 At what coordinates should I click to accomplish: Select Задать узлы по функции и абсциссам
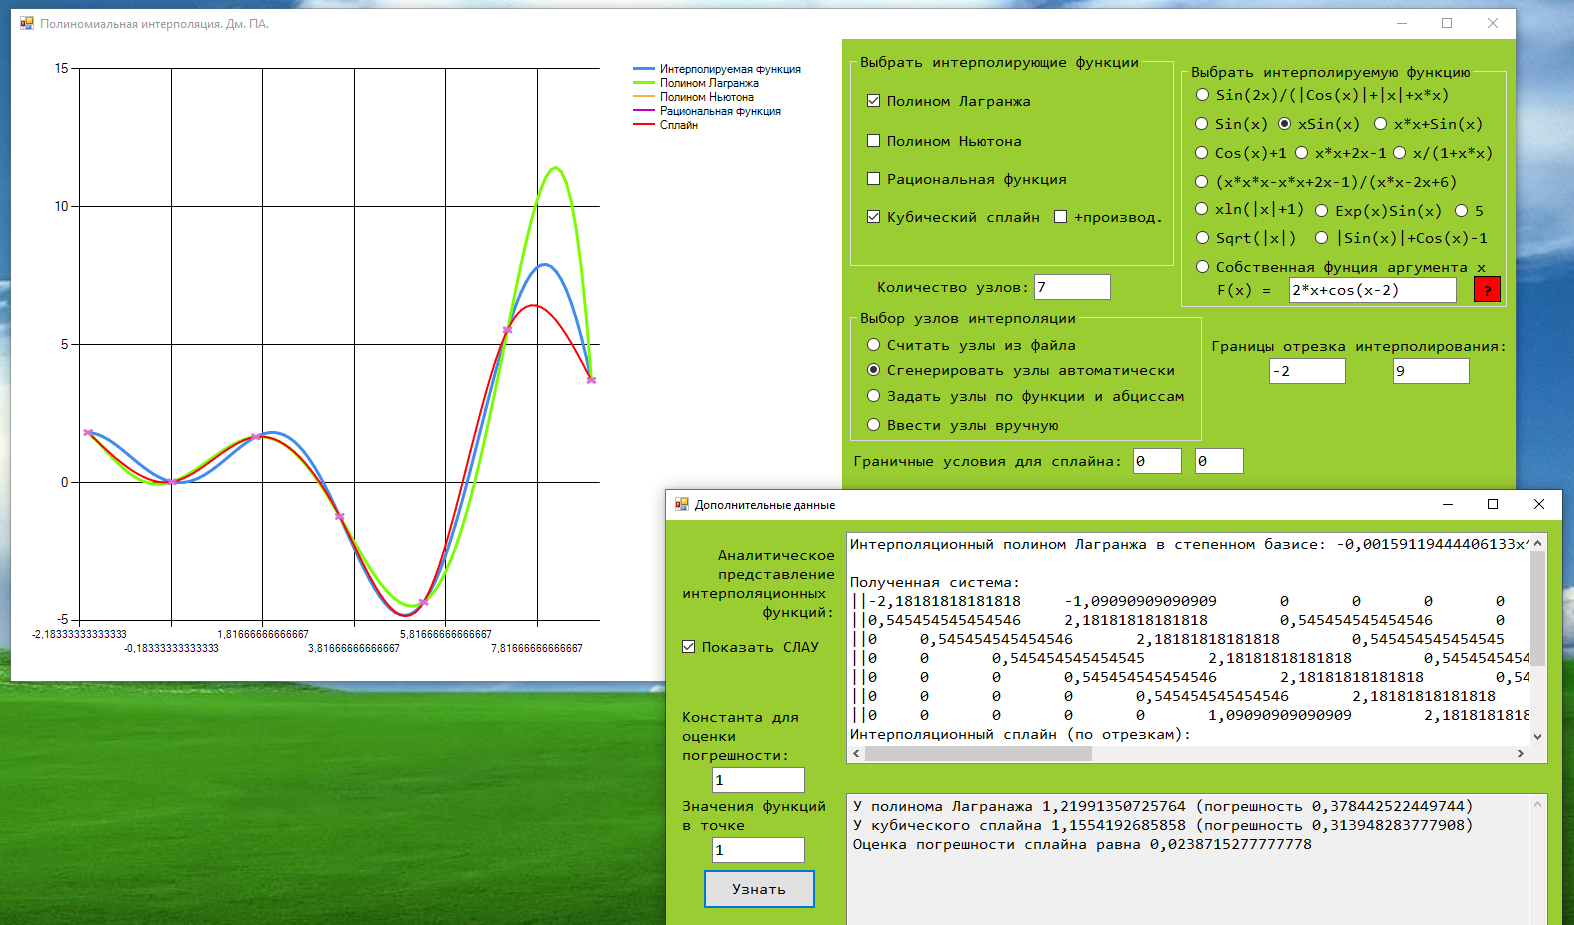pyautogui.click(x=873, y=396)
